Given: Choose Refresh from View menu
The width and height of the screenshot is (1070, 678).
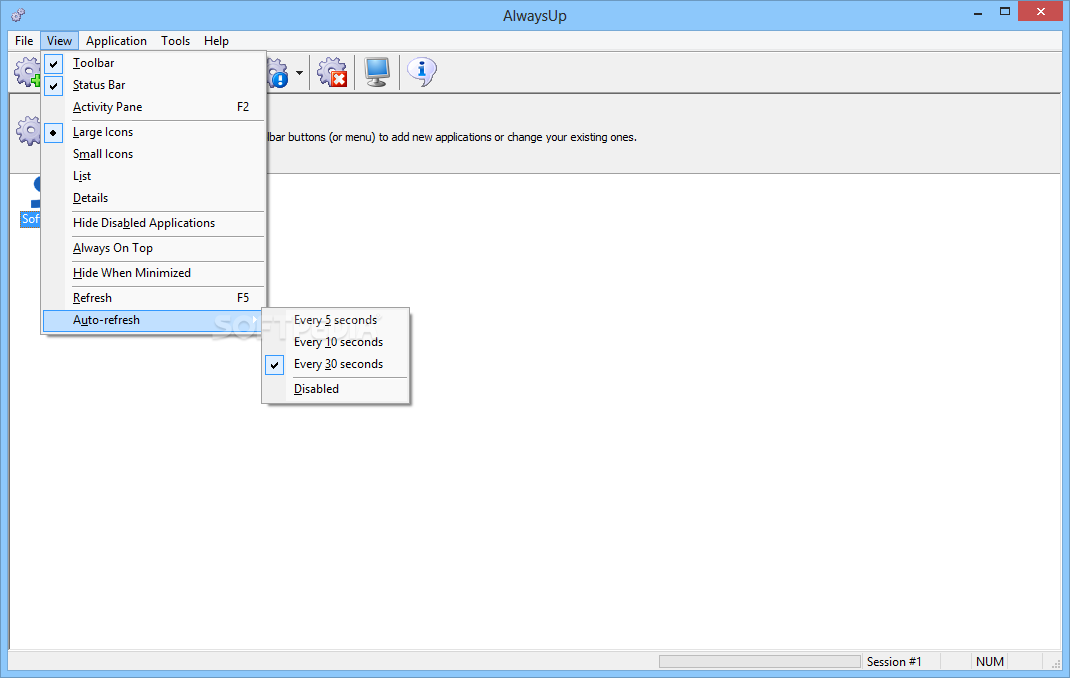Looking at the screenshot, I should coord(154,297).
